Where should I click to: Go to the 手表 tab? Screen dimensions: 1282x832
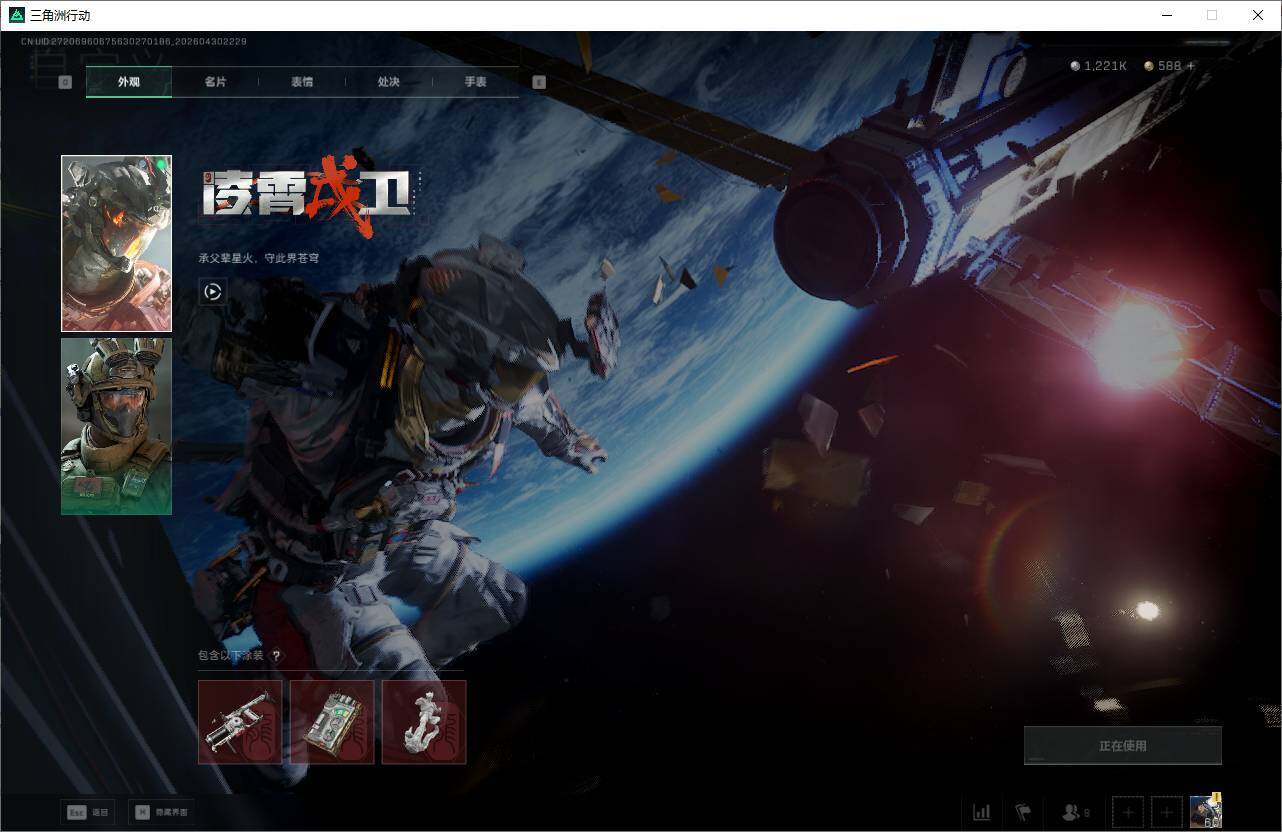click(x=475, y=82)
